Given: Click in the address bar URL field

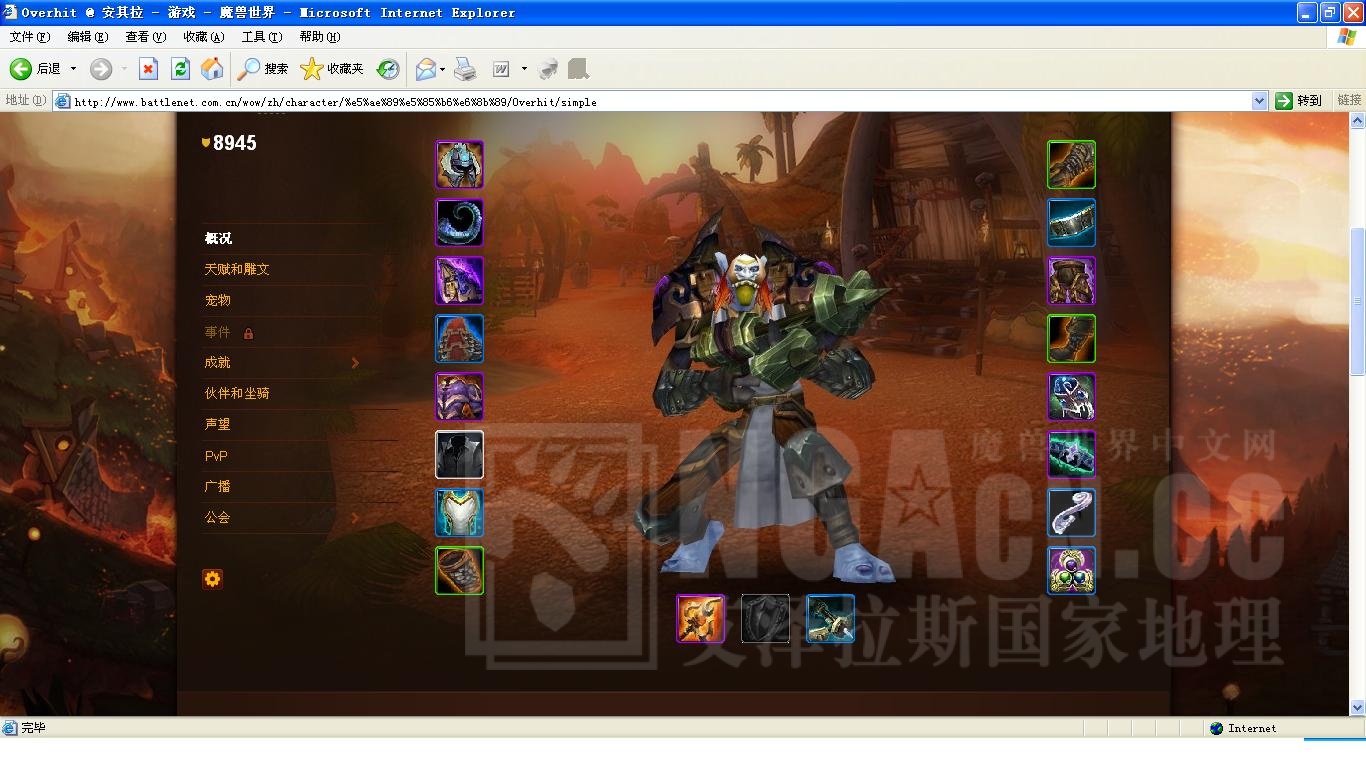Looking at the screenshot, I should (x=652, y=101).
